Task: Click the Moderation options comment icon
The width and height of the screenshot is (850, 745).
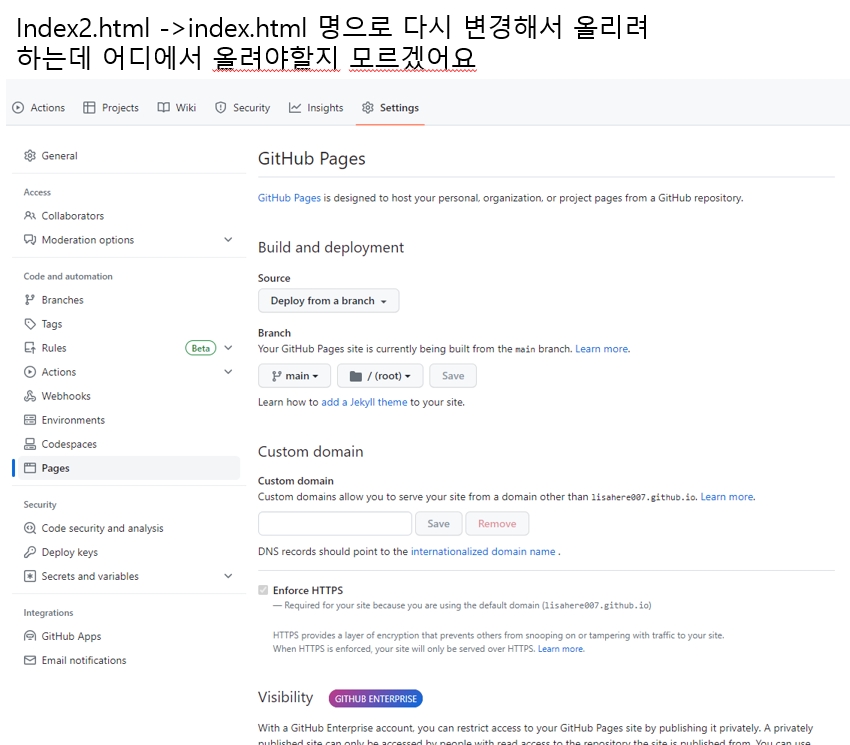Action: click(30, 240)
